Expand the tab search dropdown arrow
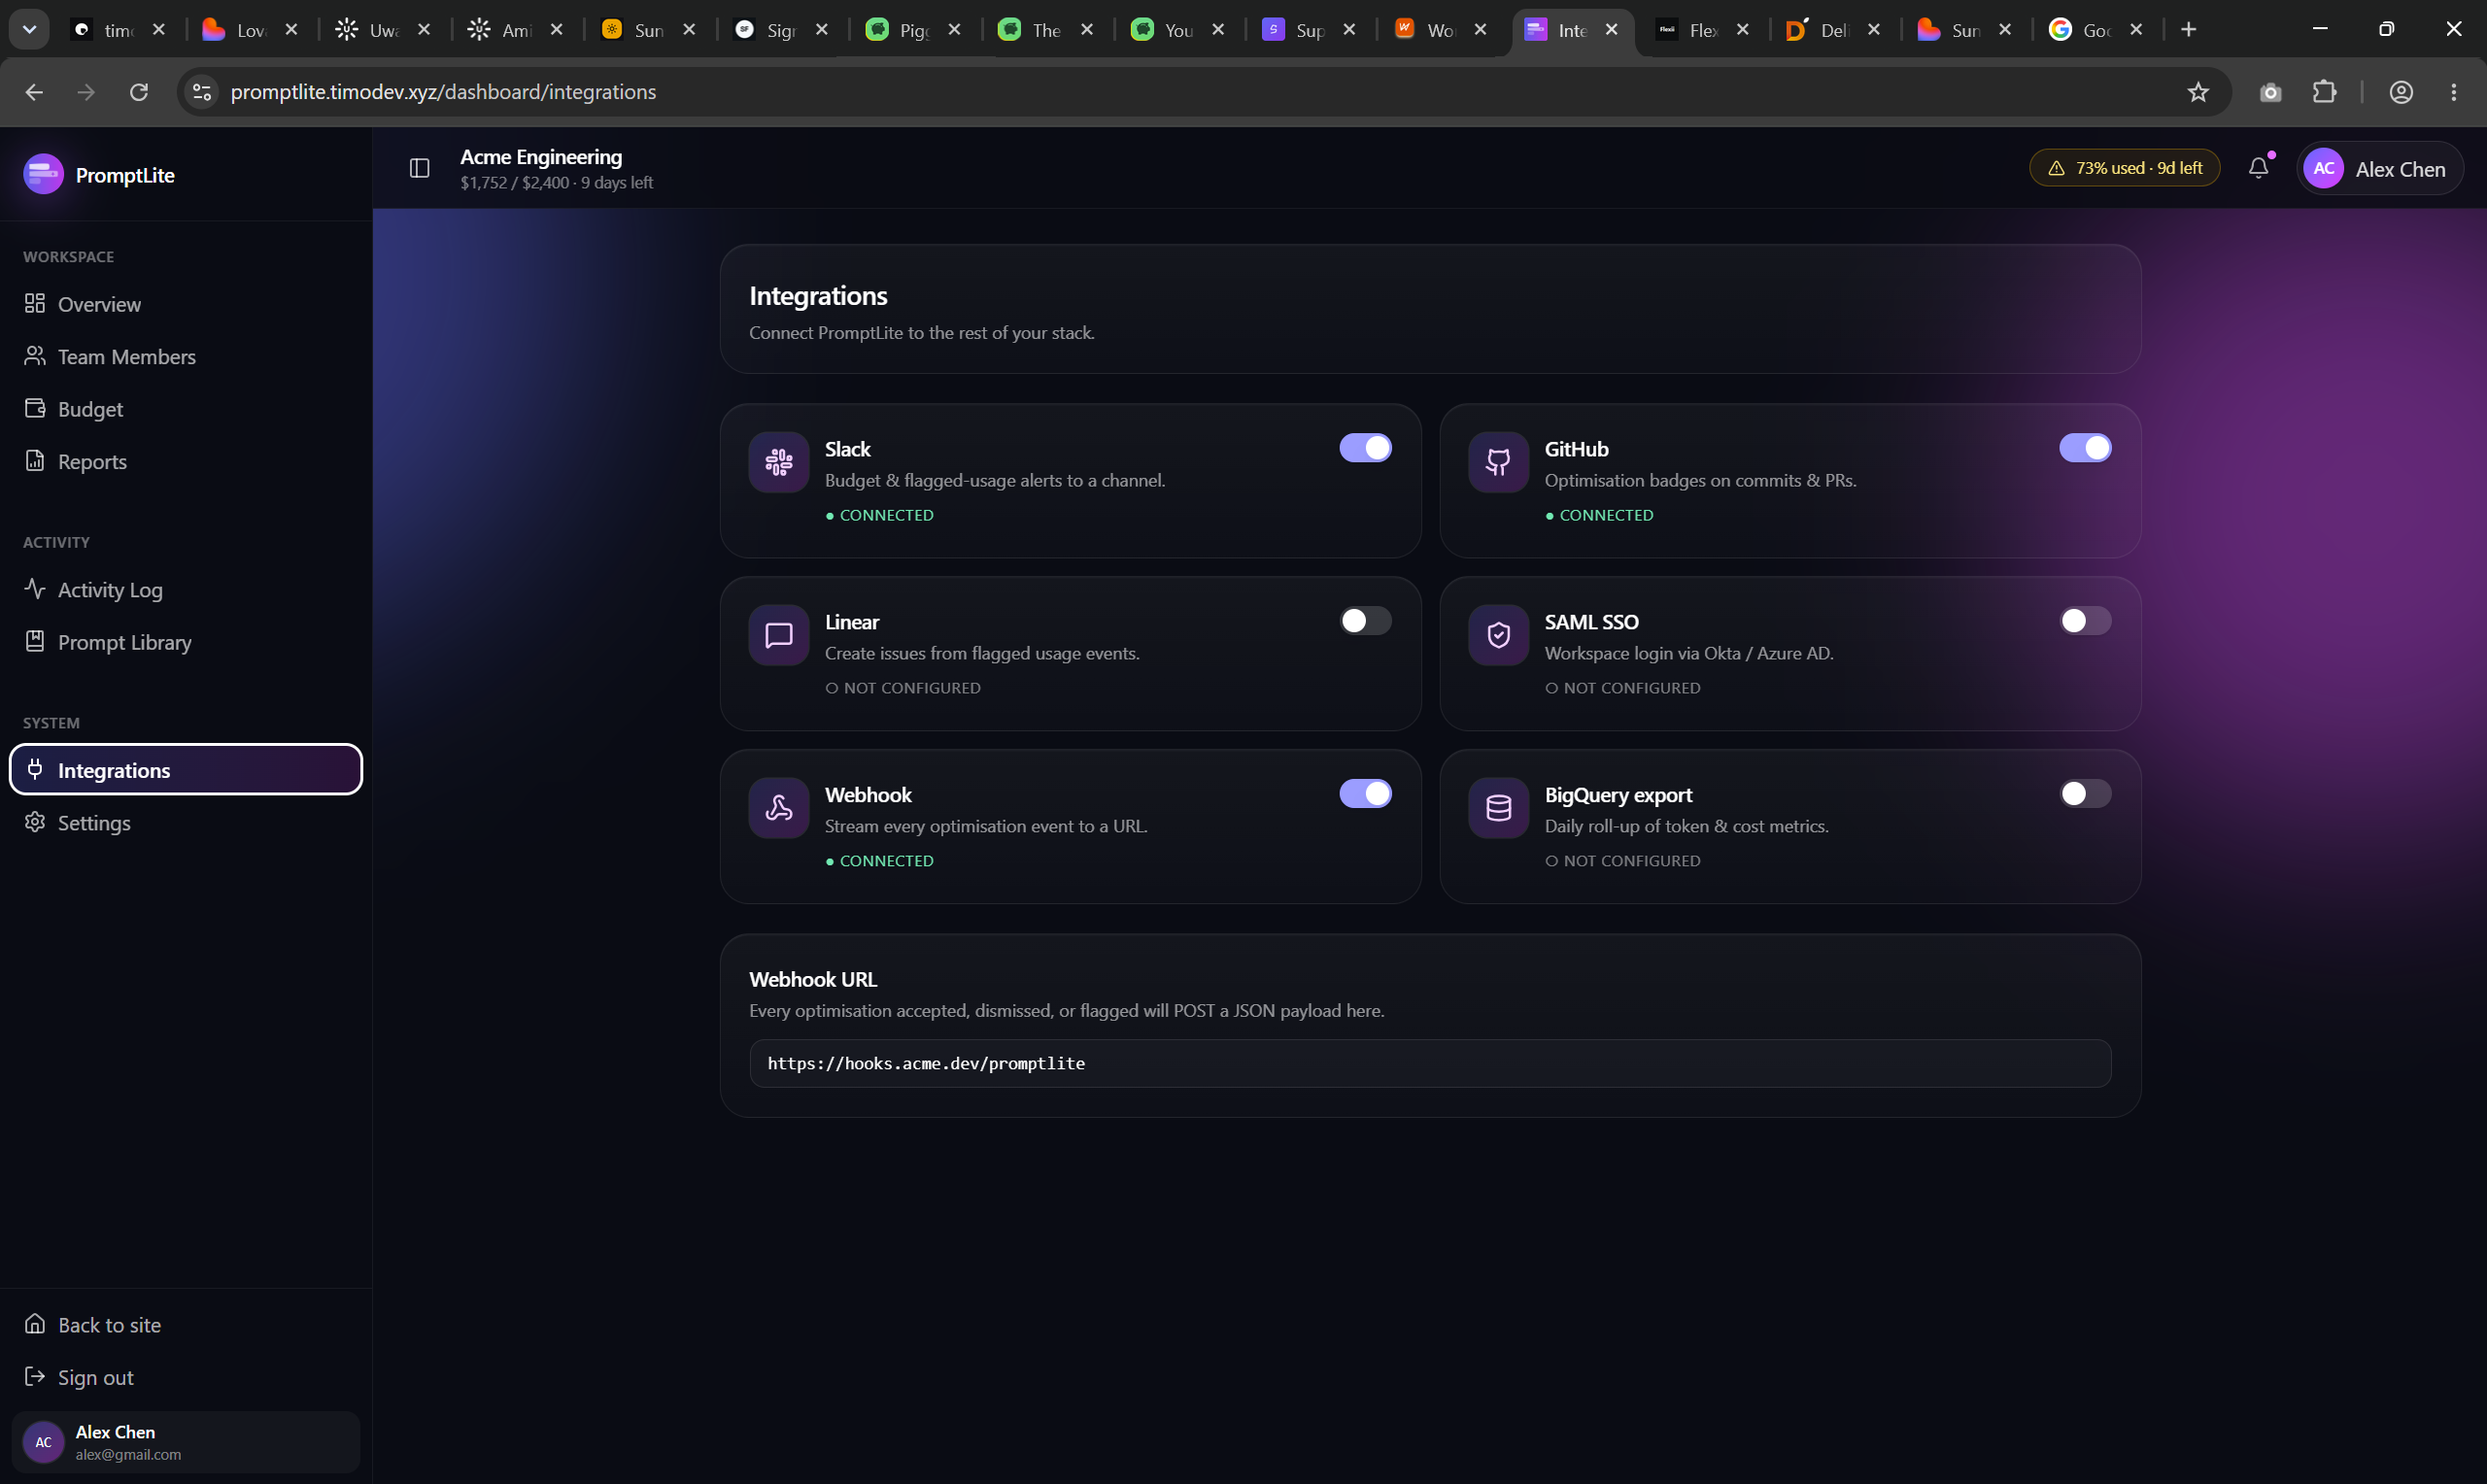 click(29, 30)
